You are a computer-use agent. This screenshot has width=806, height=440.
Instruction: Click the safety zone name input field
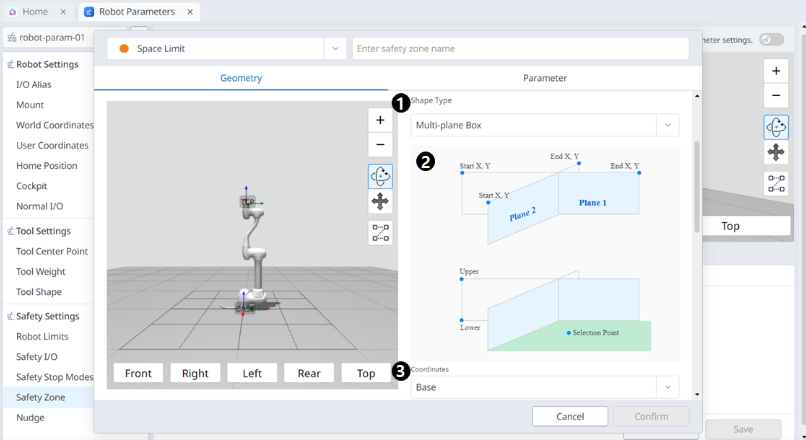click(520, 48)
